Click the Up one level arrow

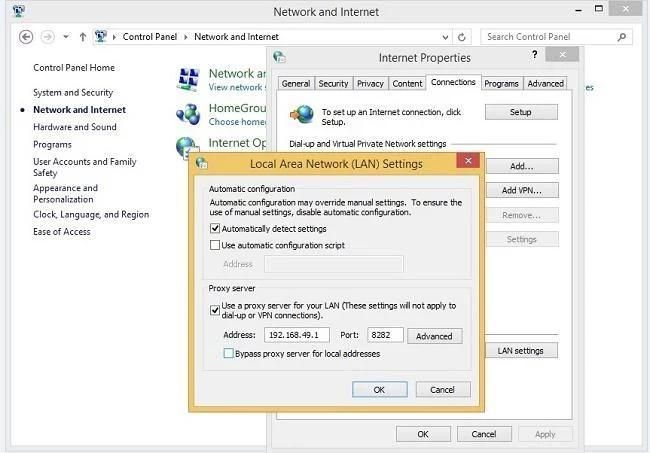coord(83,37)
